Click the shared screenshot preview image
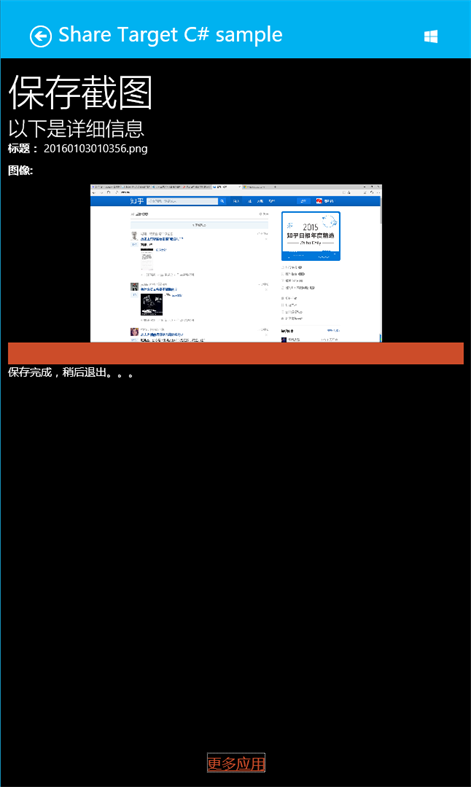 [x=236, y=264]
